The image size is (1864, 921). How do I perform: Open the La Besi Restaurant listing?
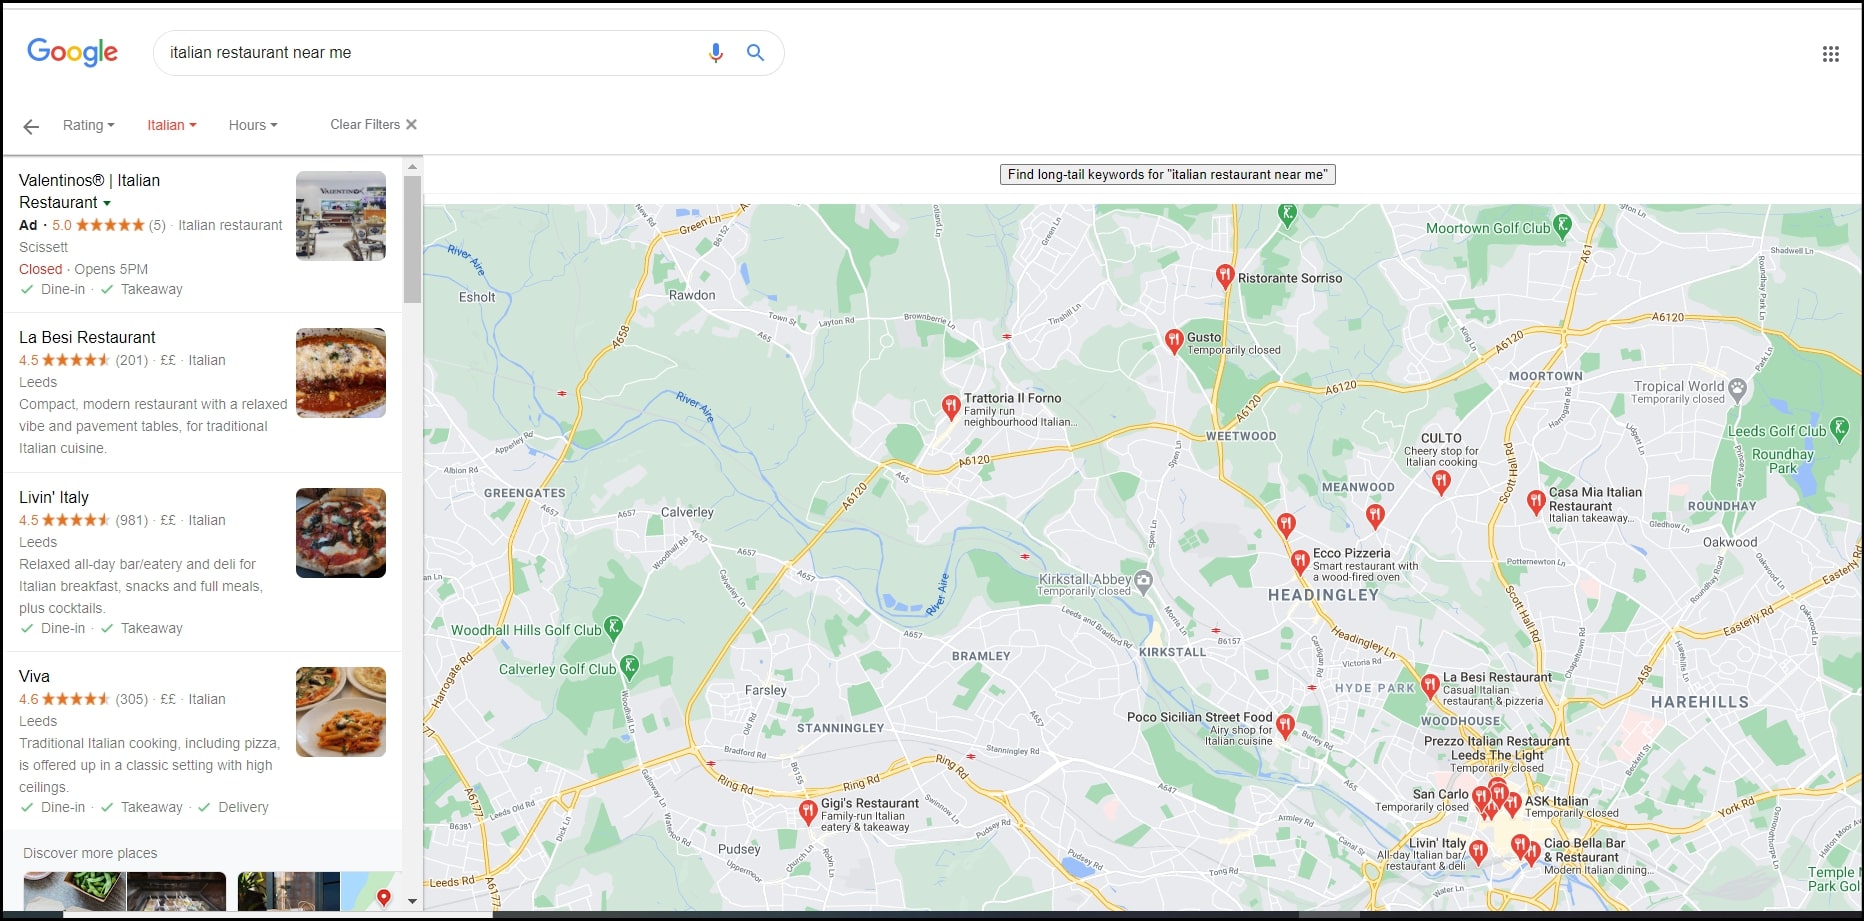[x=87, y=338]
